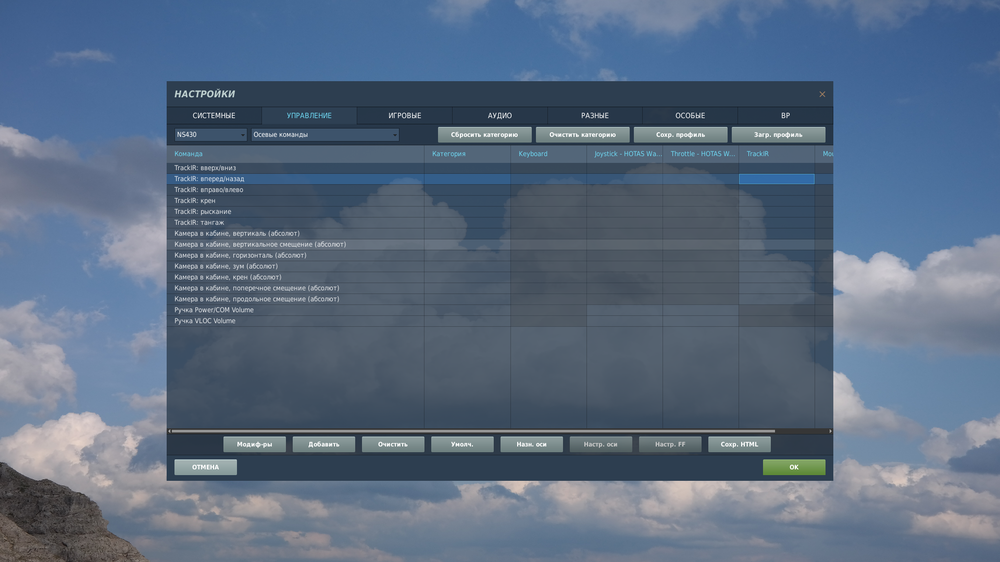Switch to the СИСТЕМНЫЕ tab
Viewport: 1000px width, 562px height.
pyautogui.click(x=214, y=115)
